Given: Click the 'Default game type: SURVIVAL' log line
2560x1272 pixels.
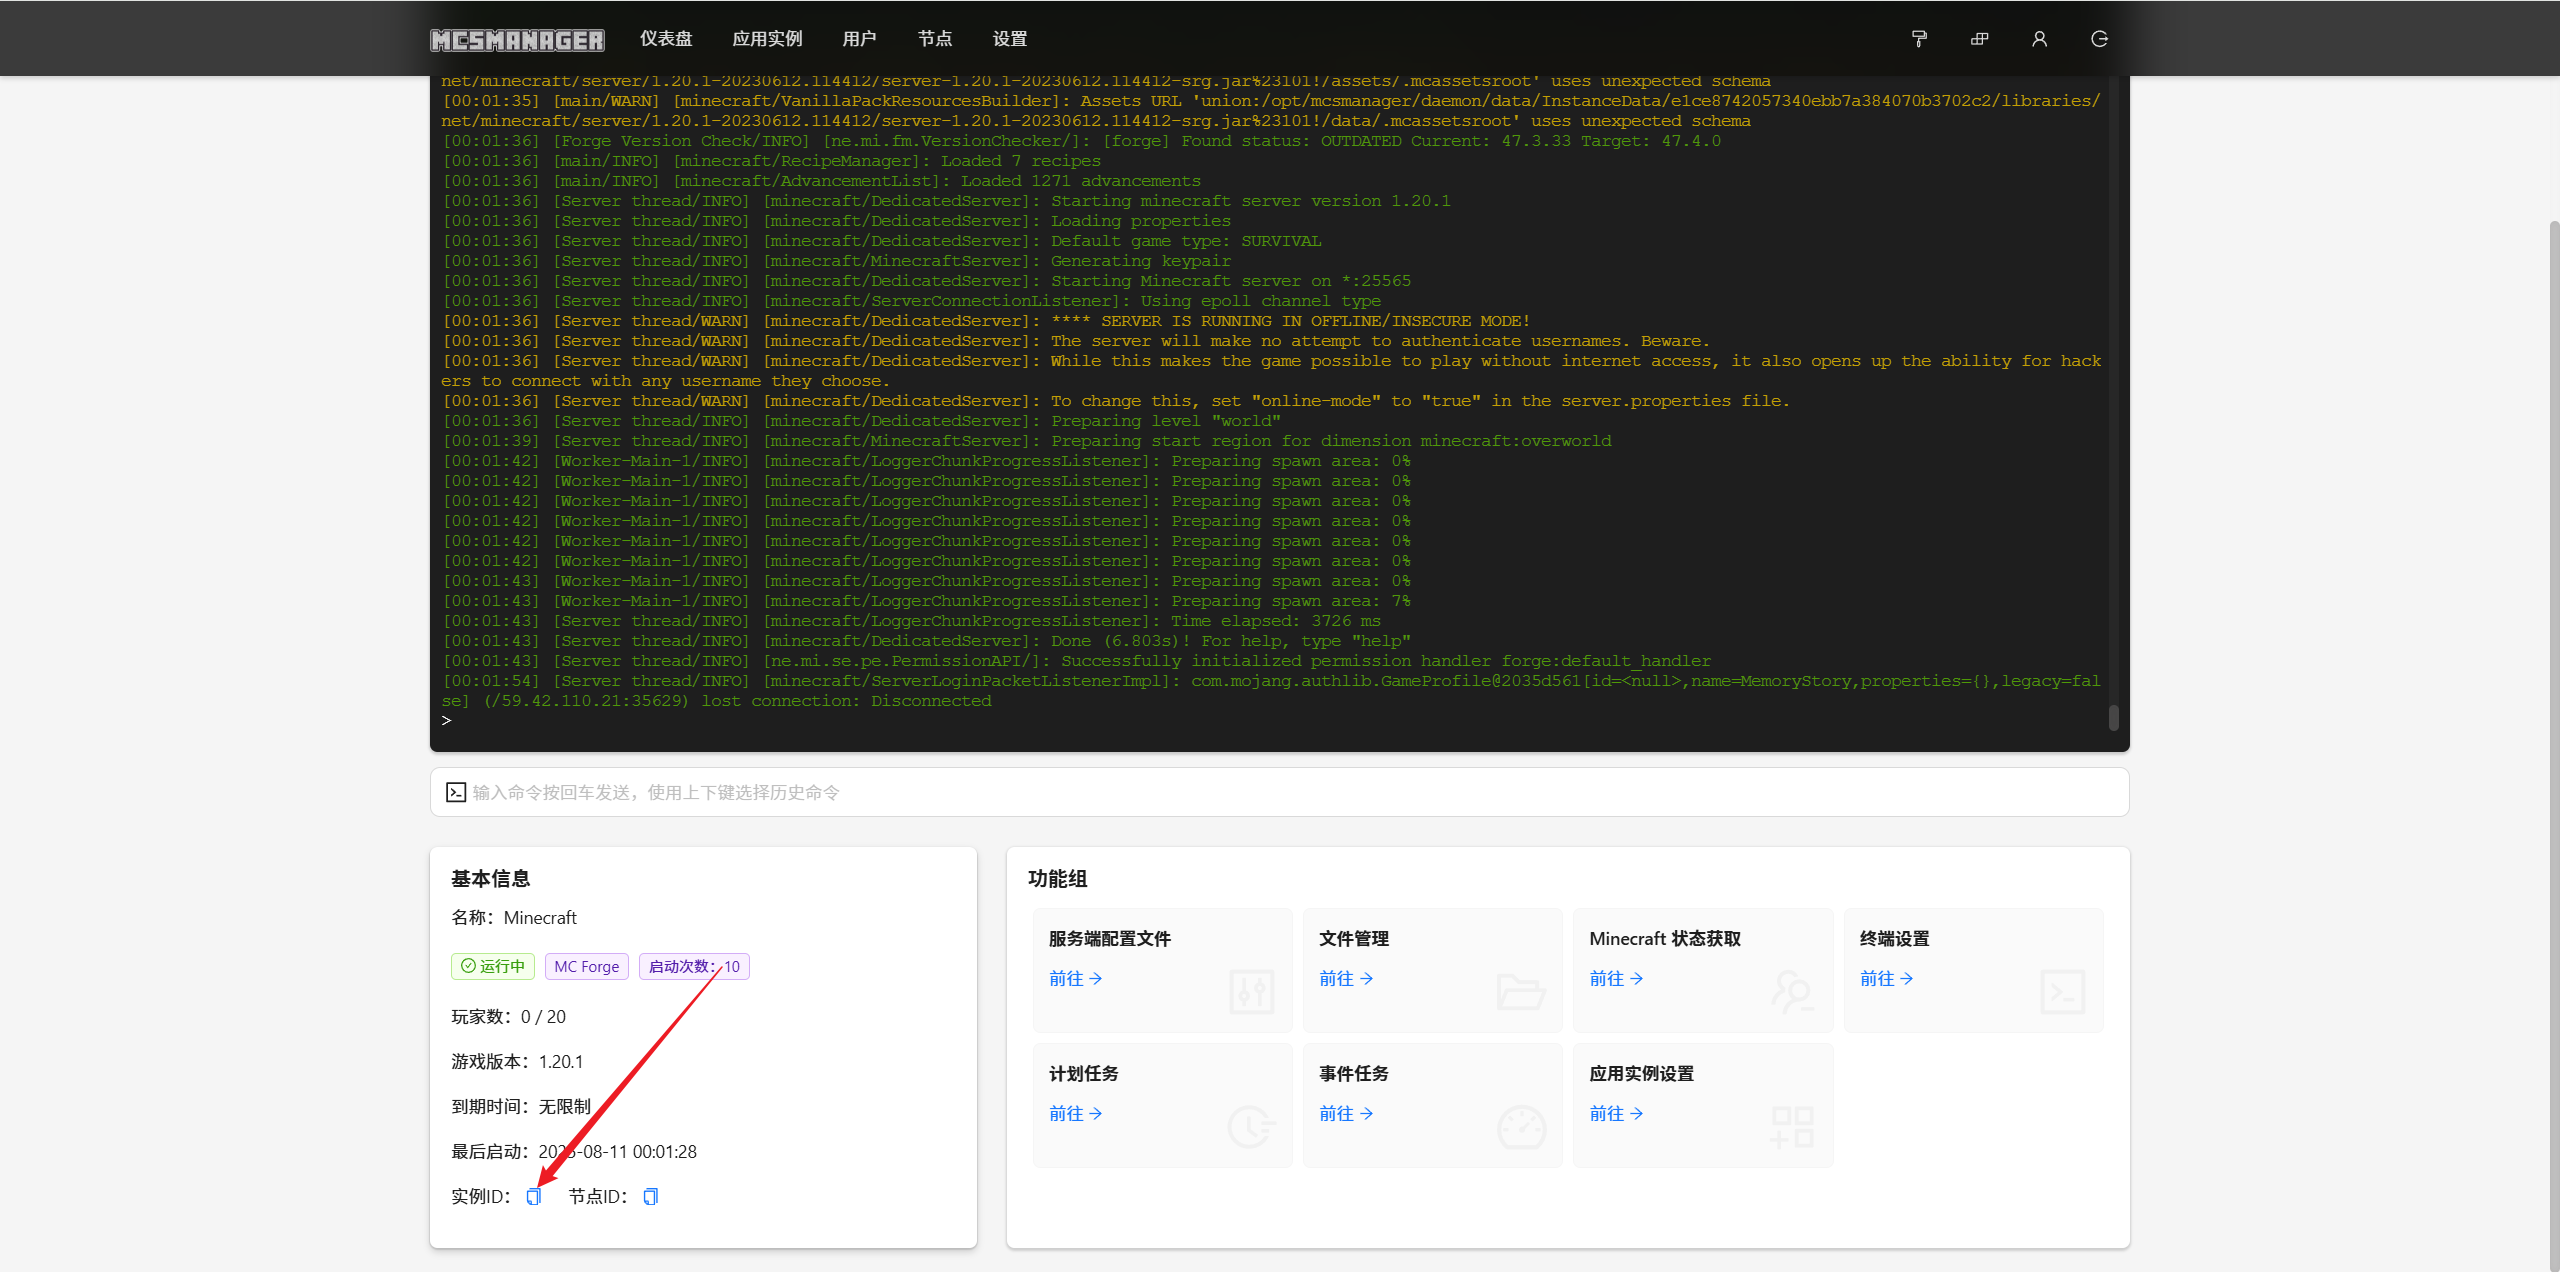Looking at the screenshot, I should pos(881,241).
